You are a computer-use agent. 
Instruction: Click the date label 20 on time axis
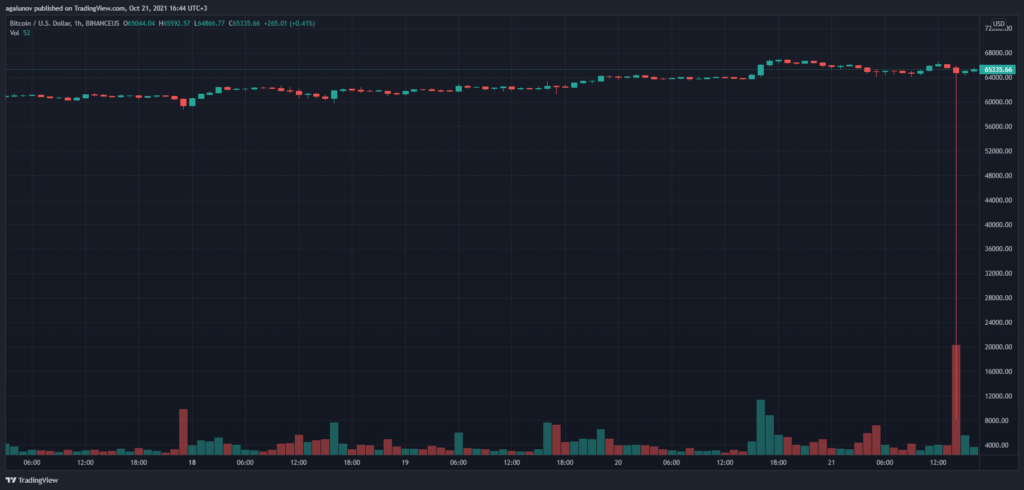[x=618, y=463]
